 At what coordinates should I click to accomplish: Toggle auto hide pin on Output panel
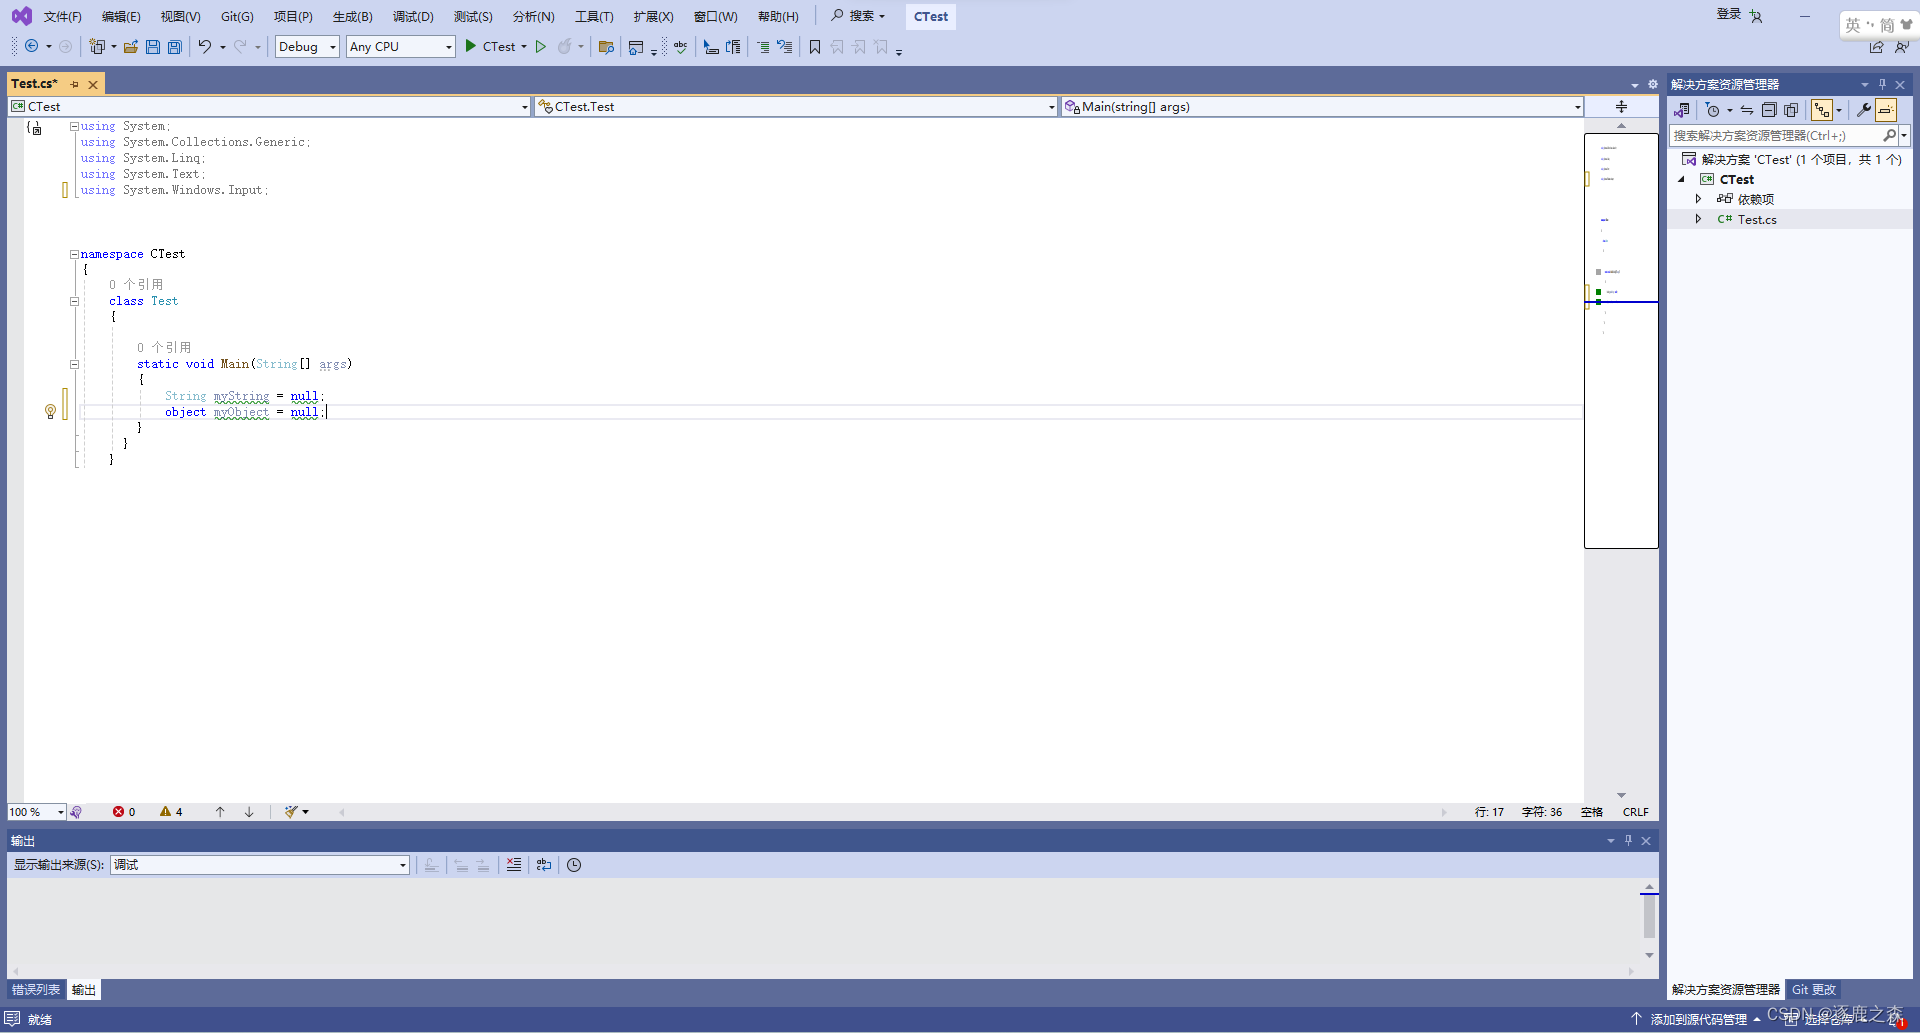(x=1628, y=841)
